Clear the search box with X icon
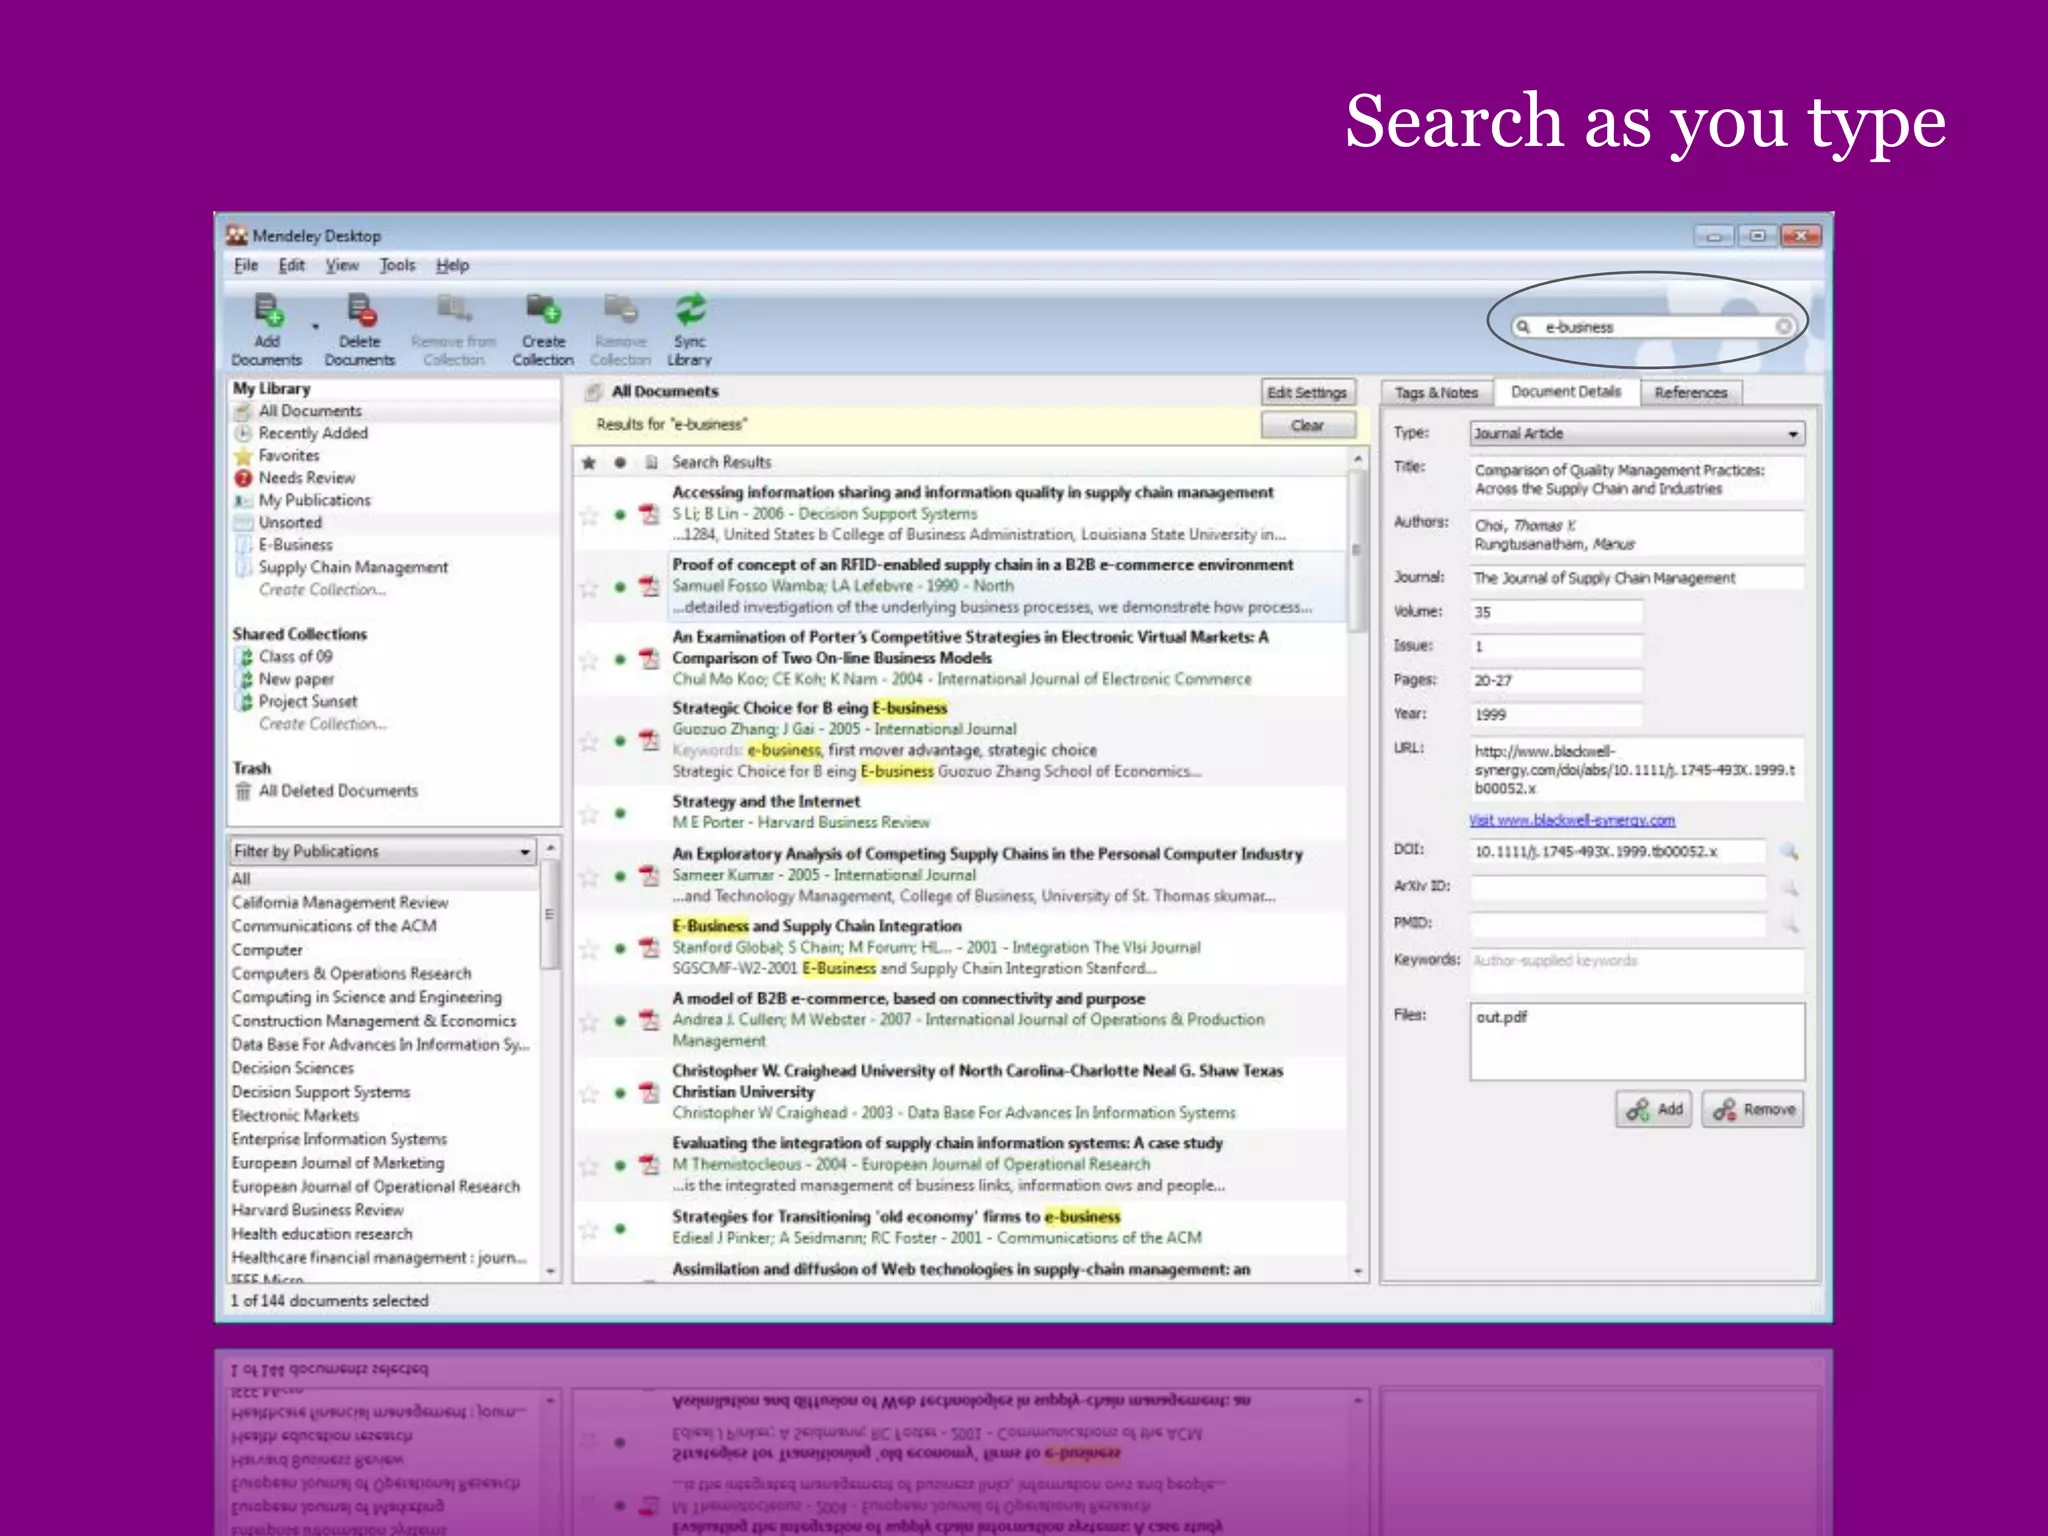Screen dimensions: 2048x1536 (1783, 327)
